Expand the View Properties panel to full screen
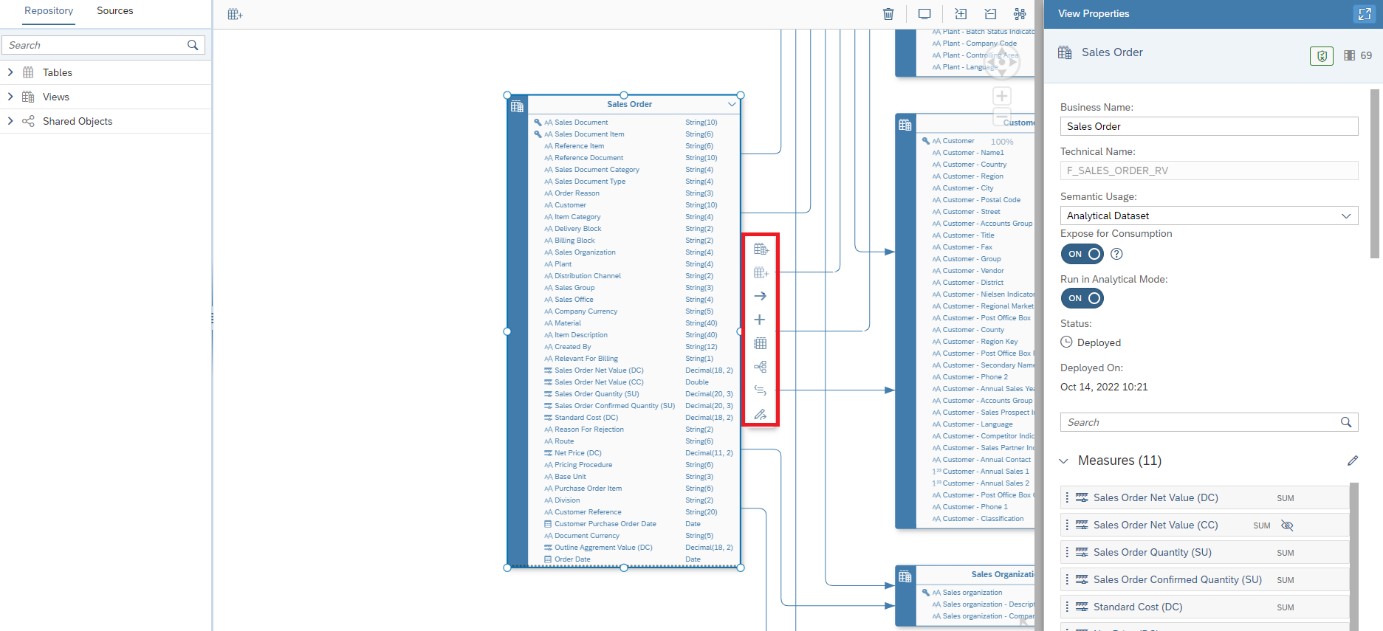This screenshot has height=631, width=1383. pyautogui.click(x=1363, y=14)
